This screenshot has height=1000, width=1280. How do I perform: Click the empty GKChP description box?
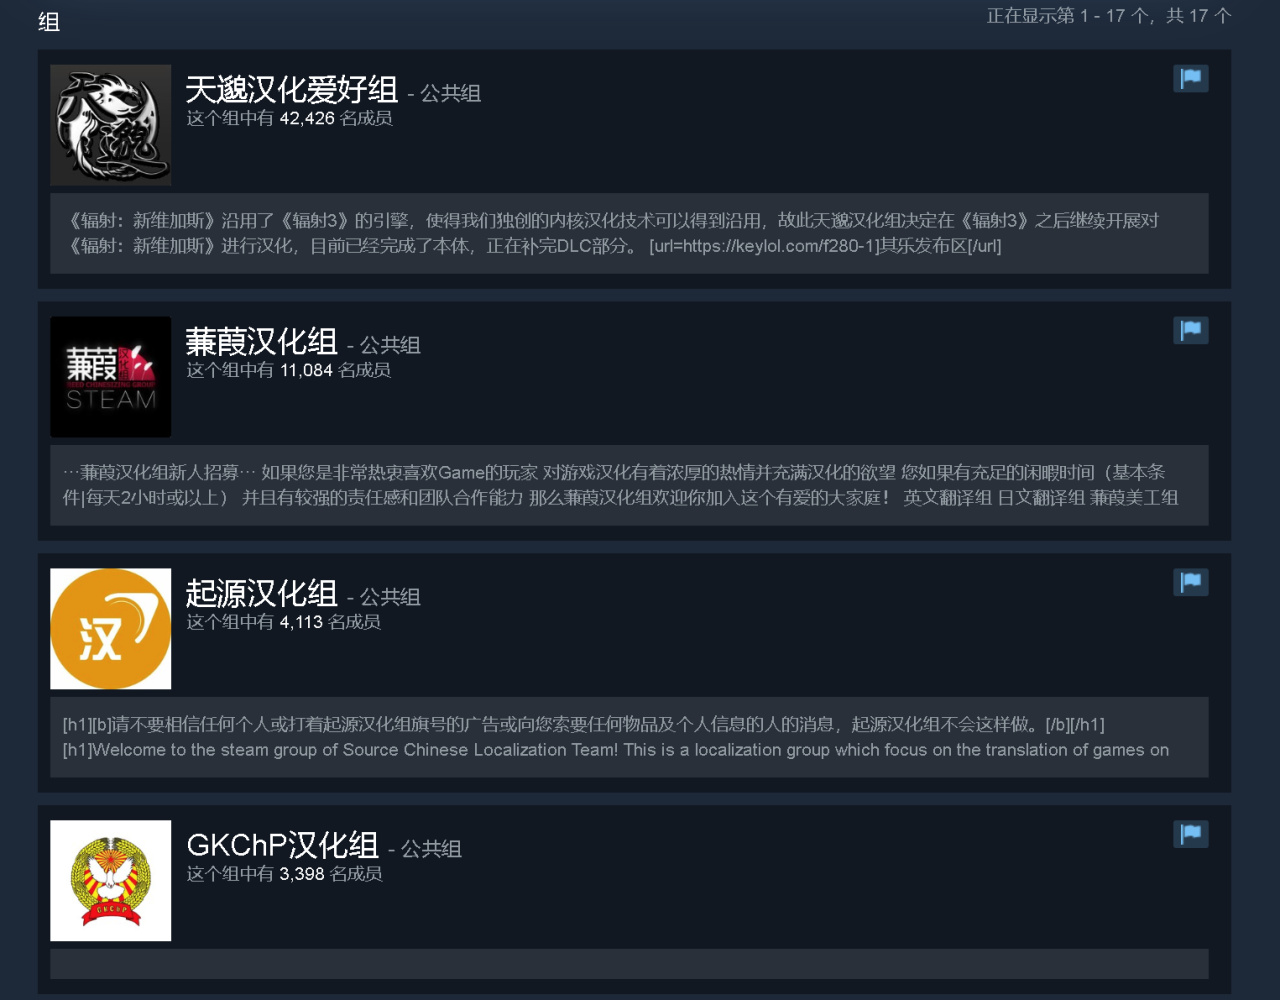tap(629, 964)
